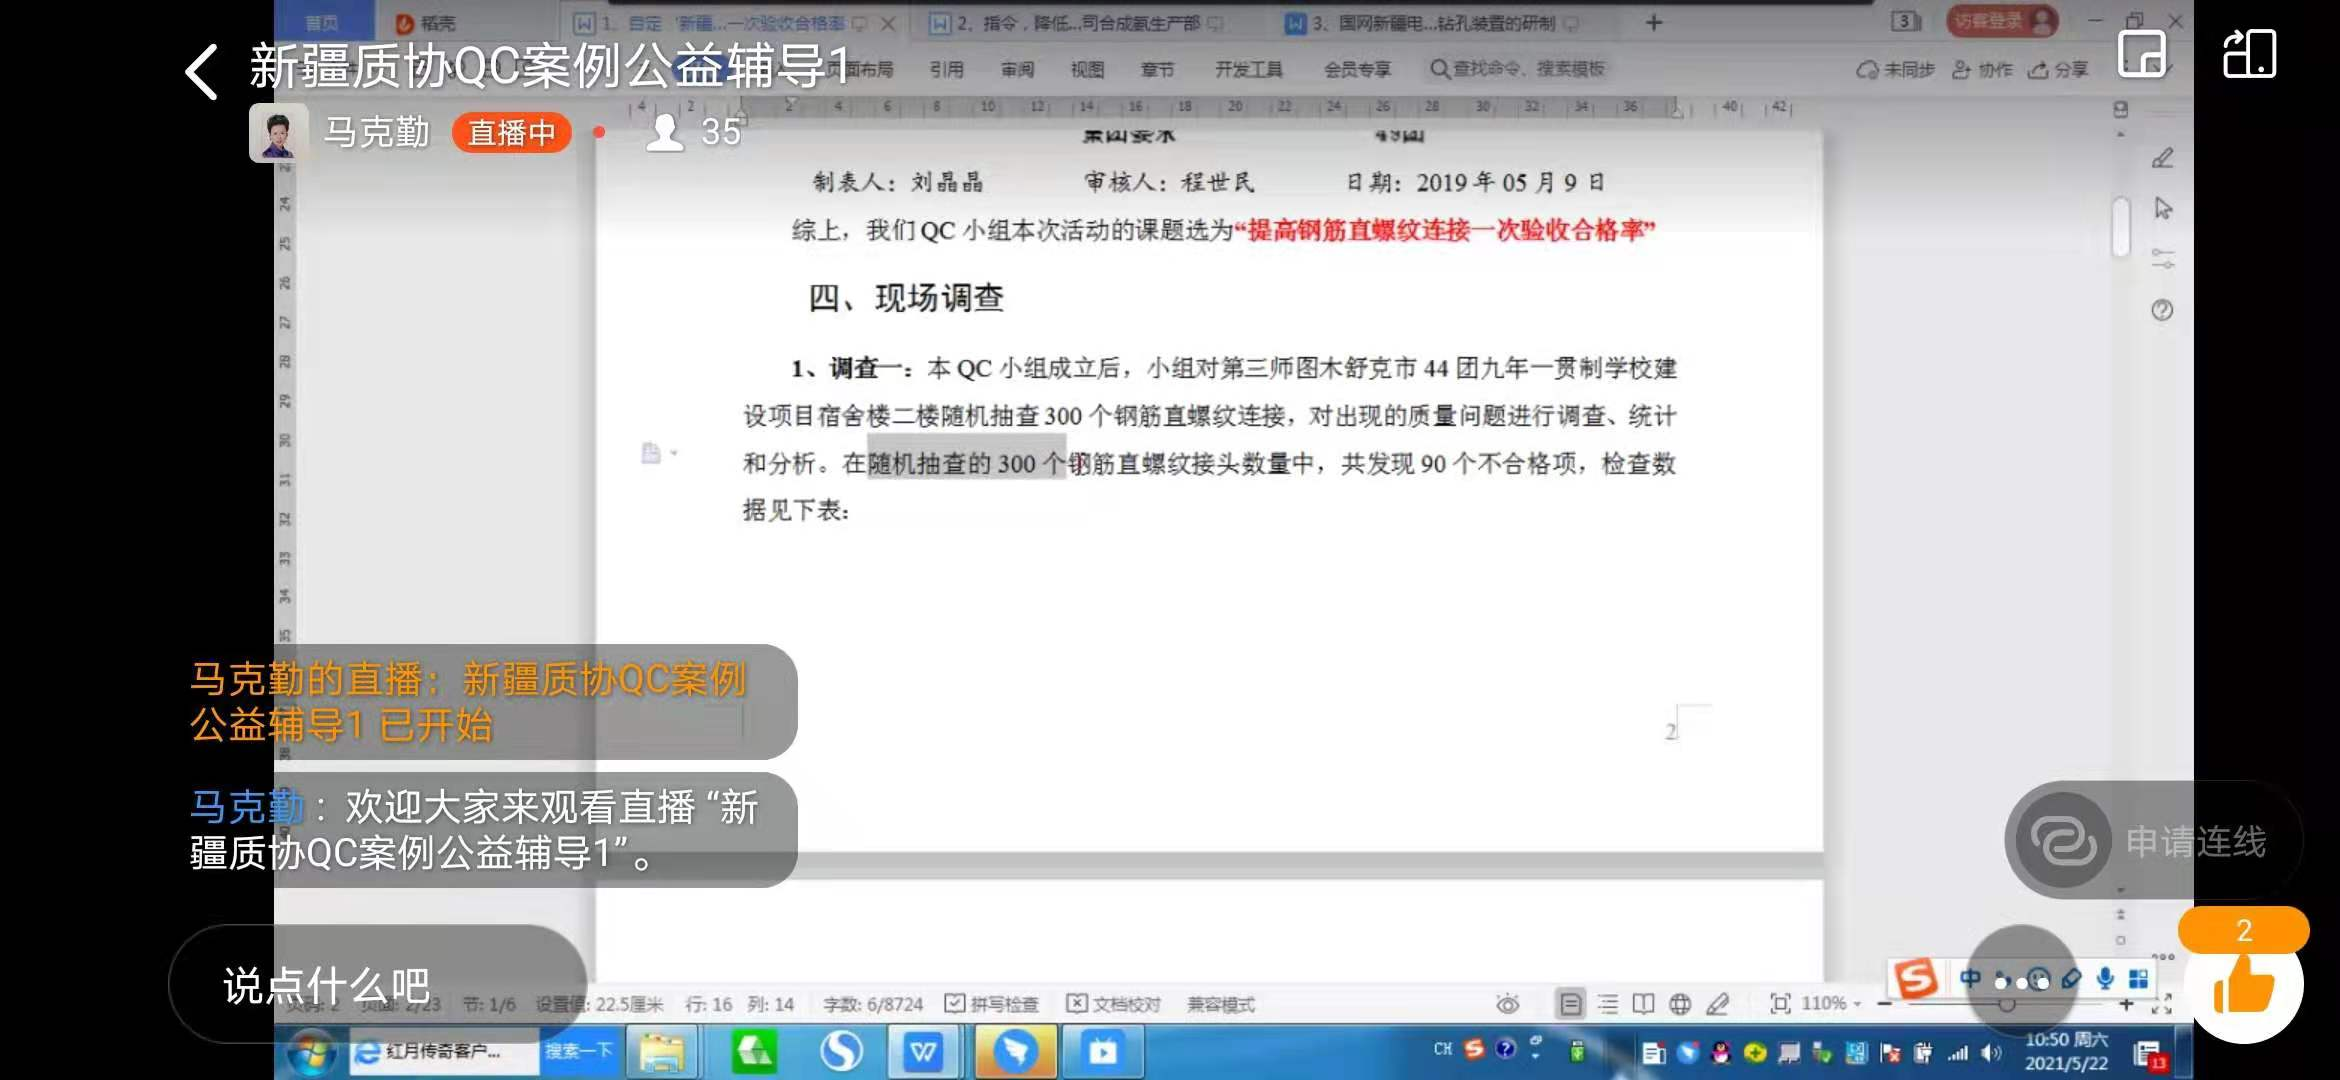Click the web layout globe icon

[1680, 1003]
